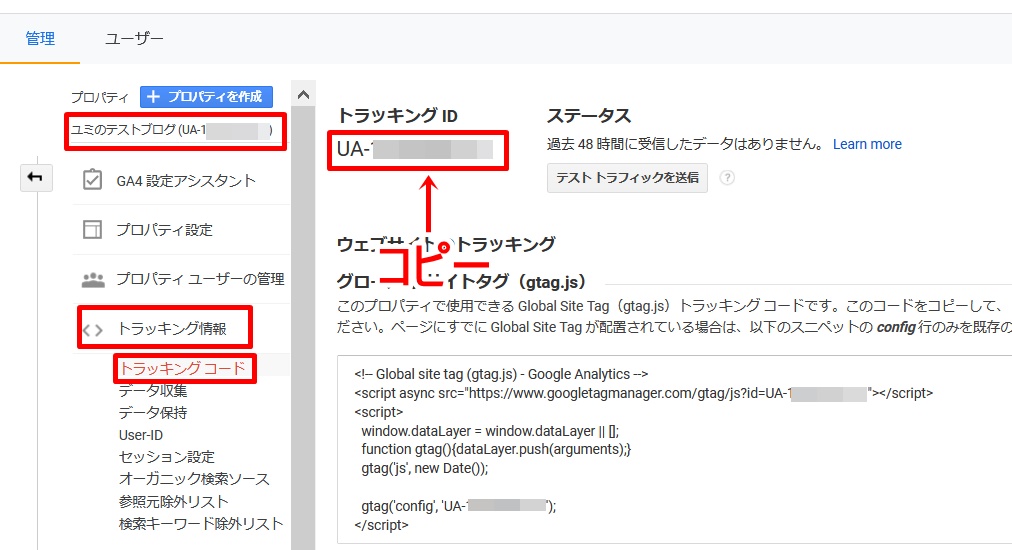Viewport: 1012px width, 550px height.
Task: Click the GA4 設定アシスタント checkbox icon
Action: (x=92, y=180)
